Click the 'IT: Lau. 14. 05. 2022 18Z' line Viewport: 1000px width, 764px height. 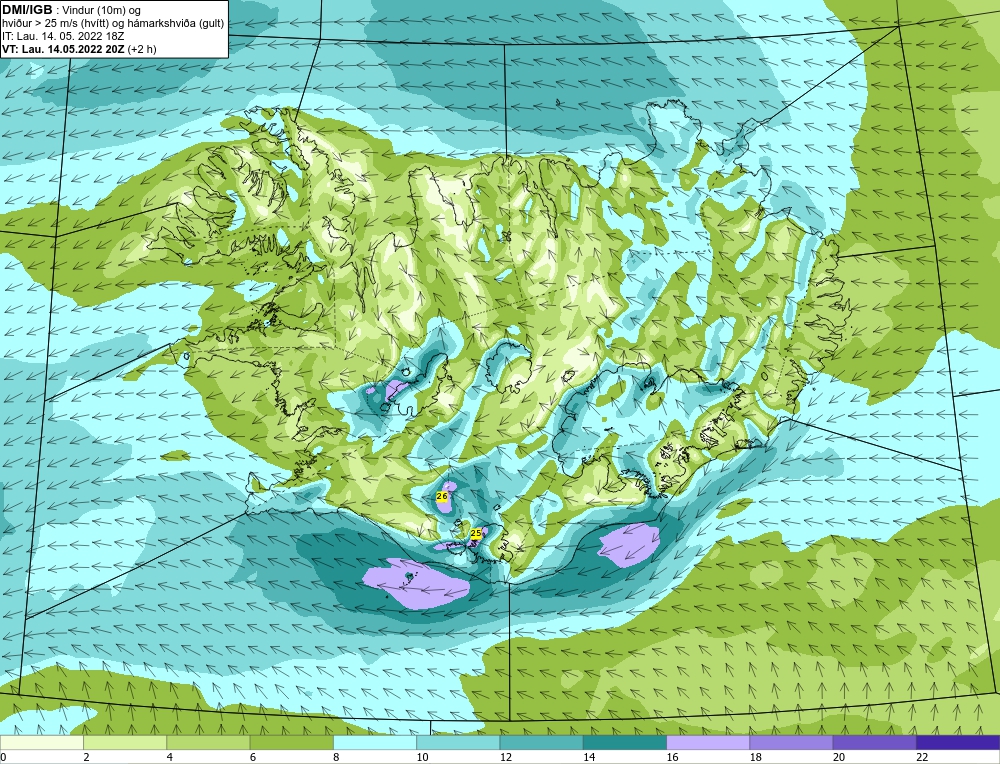63,36
